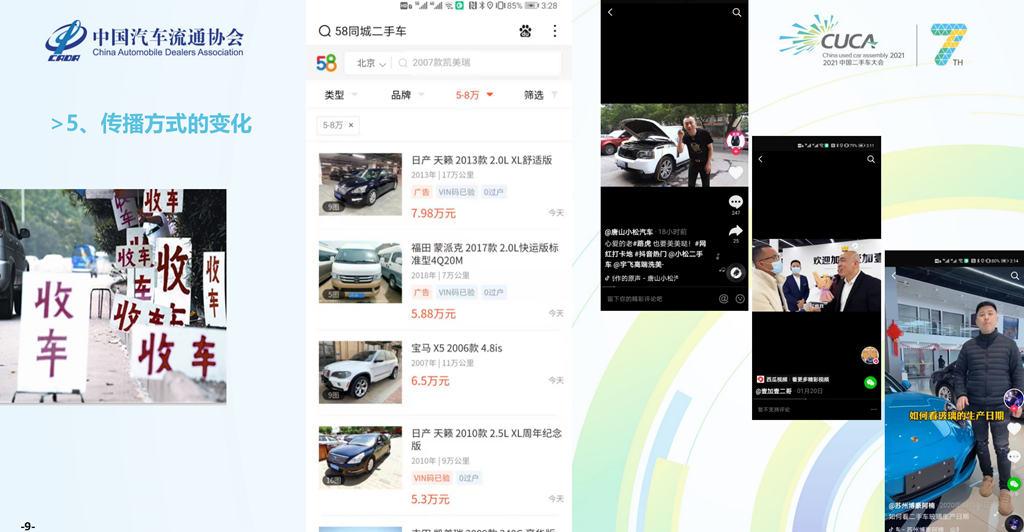The image size is (1024, 532).
Task: Open the @唐山小松汽车 profile name
Action: tap(628, 232)
